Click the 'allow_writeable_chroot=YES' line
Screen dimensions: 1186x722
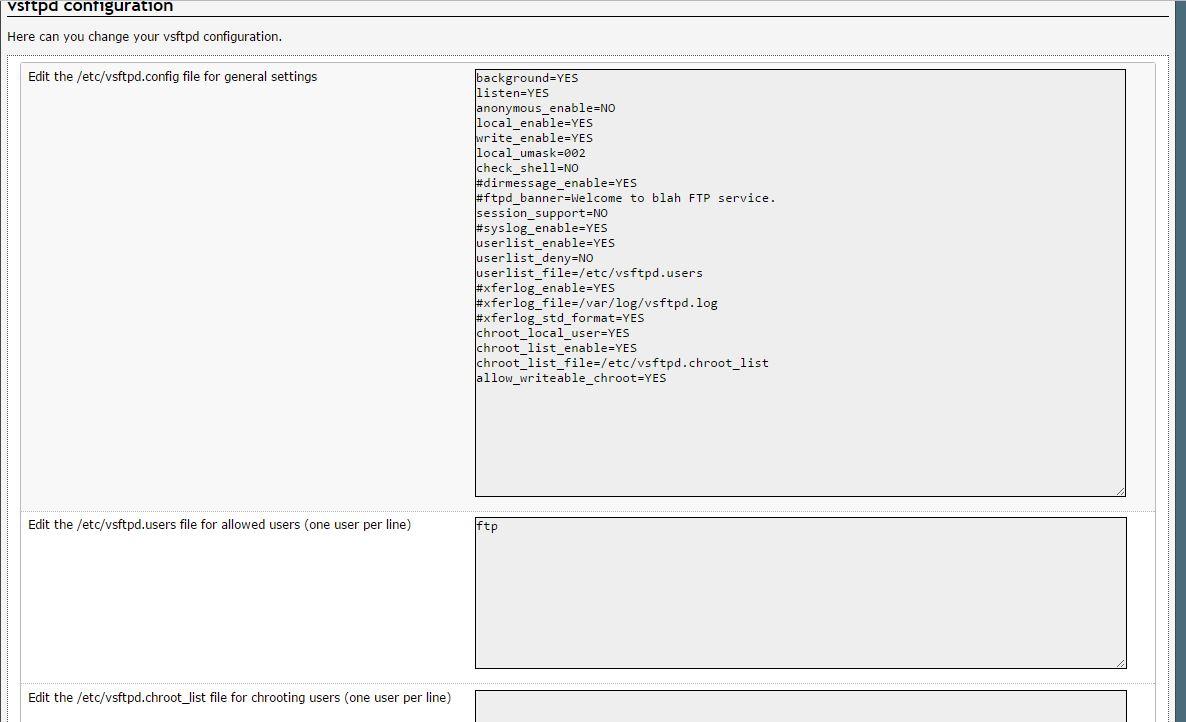tap(572, 378)
